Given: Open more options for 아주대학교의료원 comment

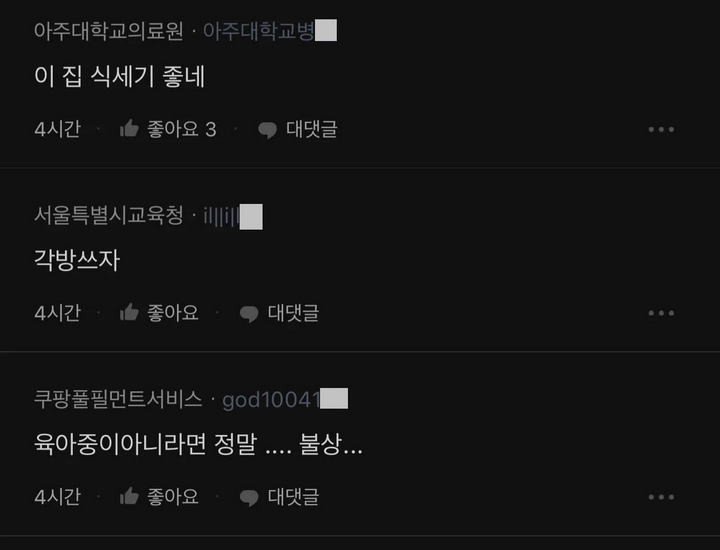Looking at the screenshot, I should click(661, 129).
